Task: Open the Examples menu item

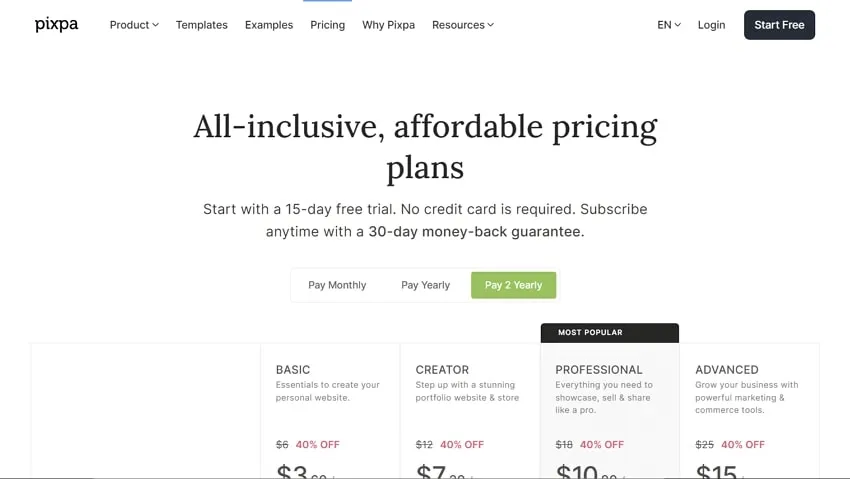Action: 269,25
